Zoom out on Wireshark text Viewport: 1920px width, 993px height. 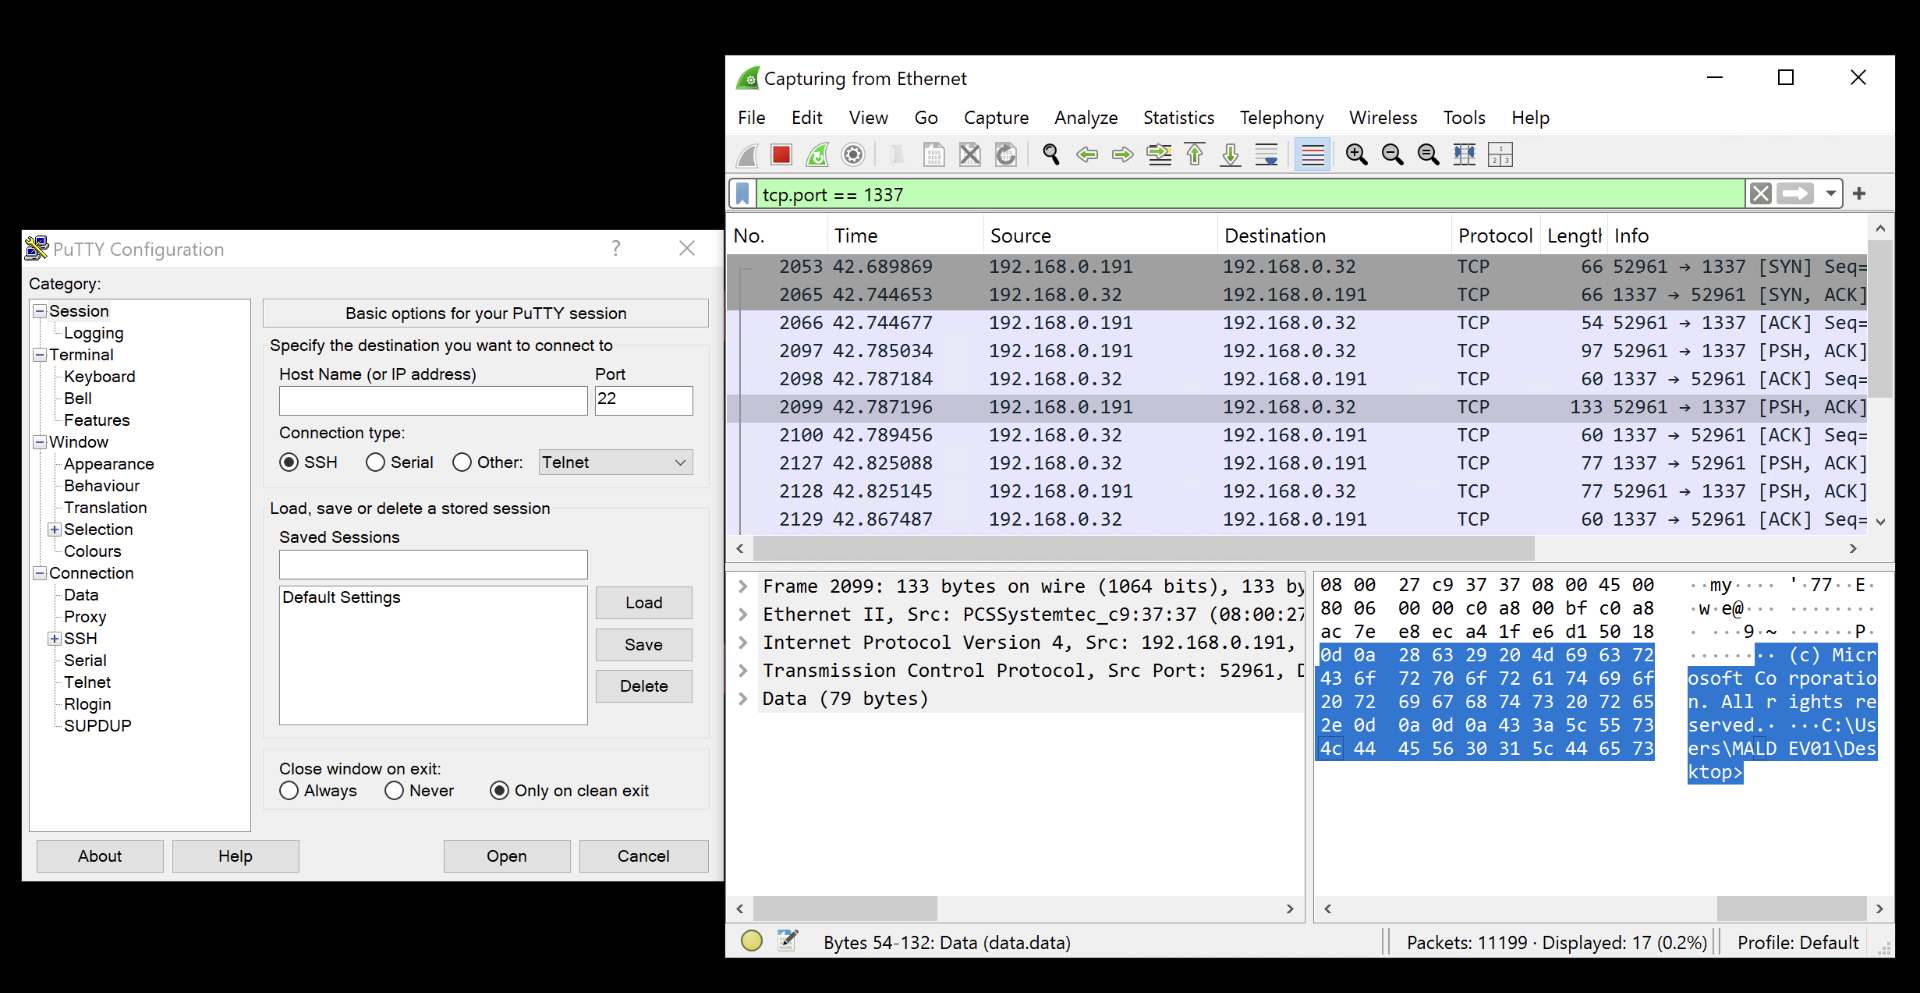1393,155
